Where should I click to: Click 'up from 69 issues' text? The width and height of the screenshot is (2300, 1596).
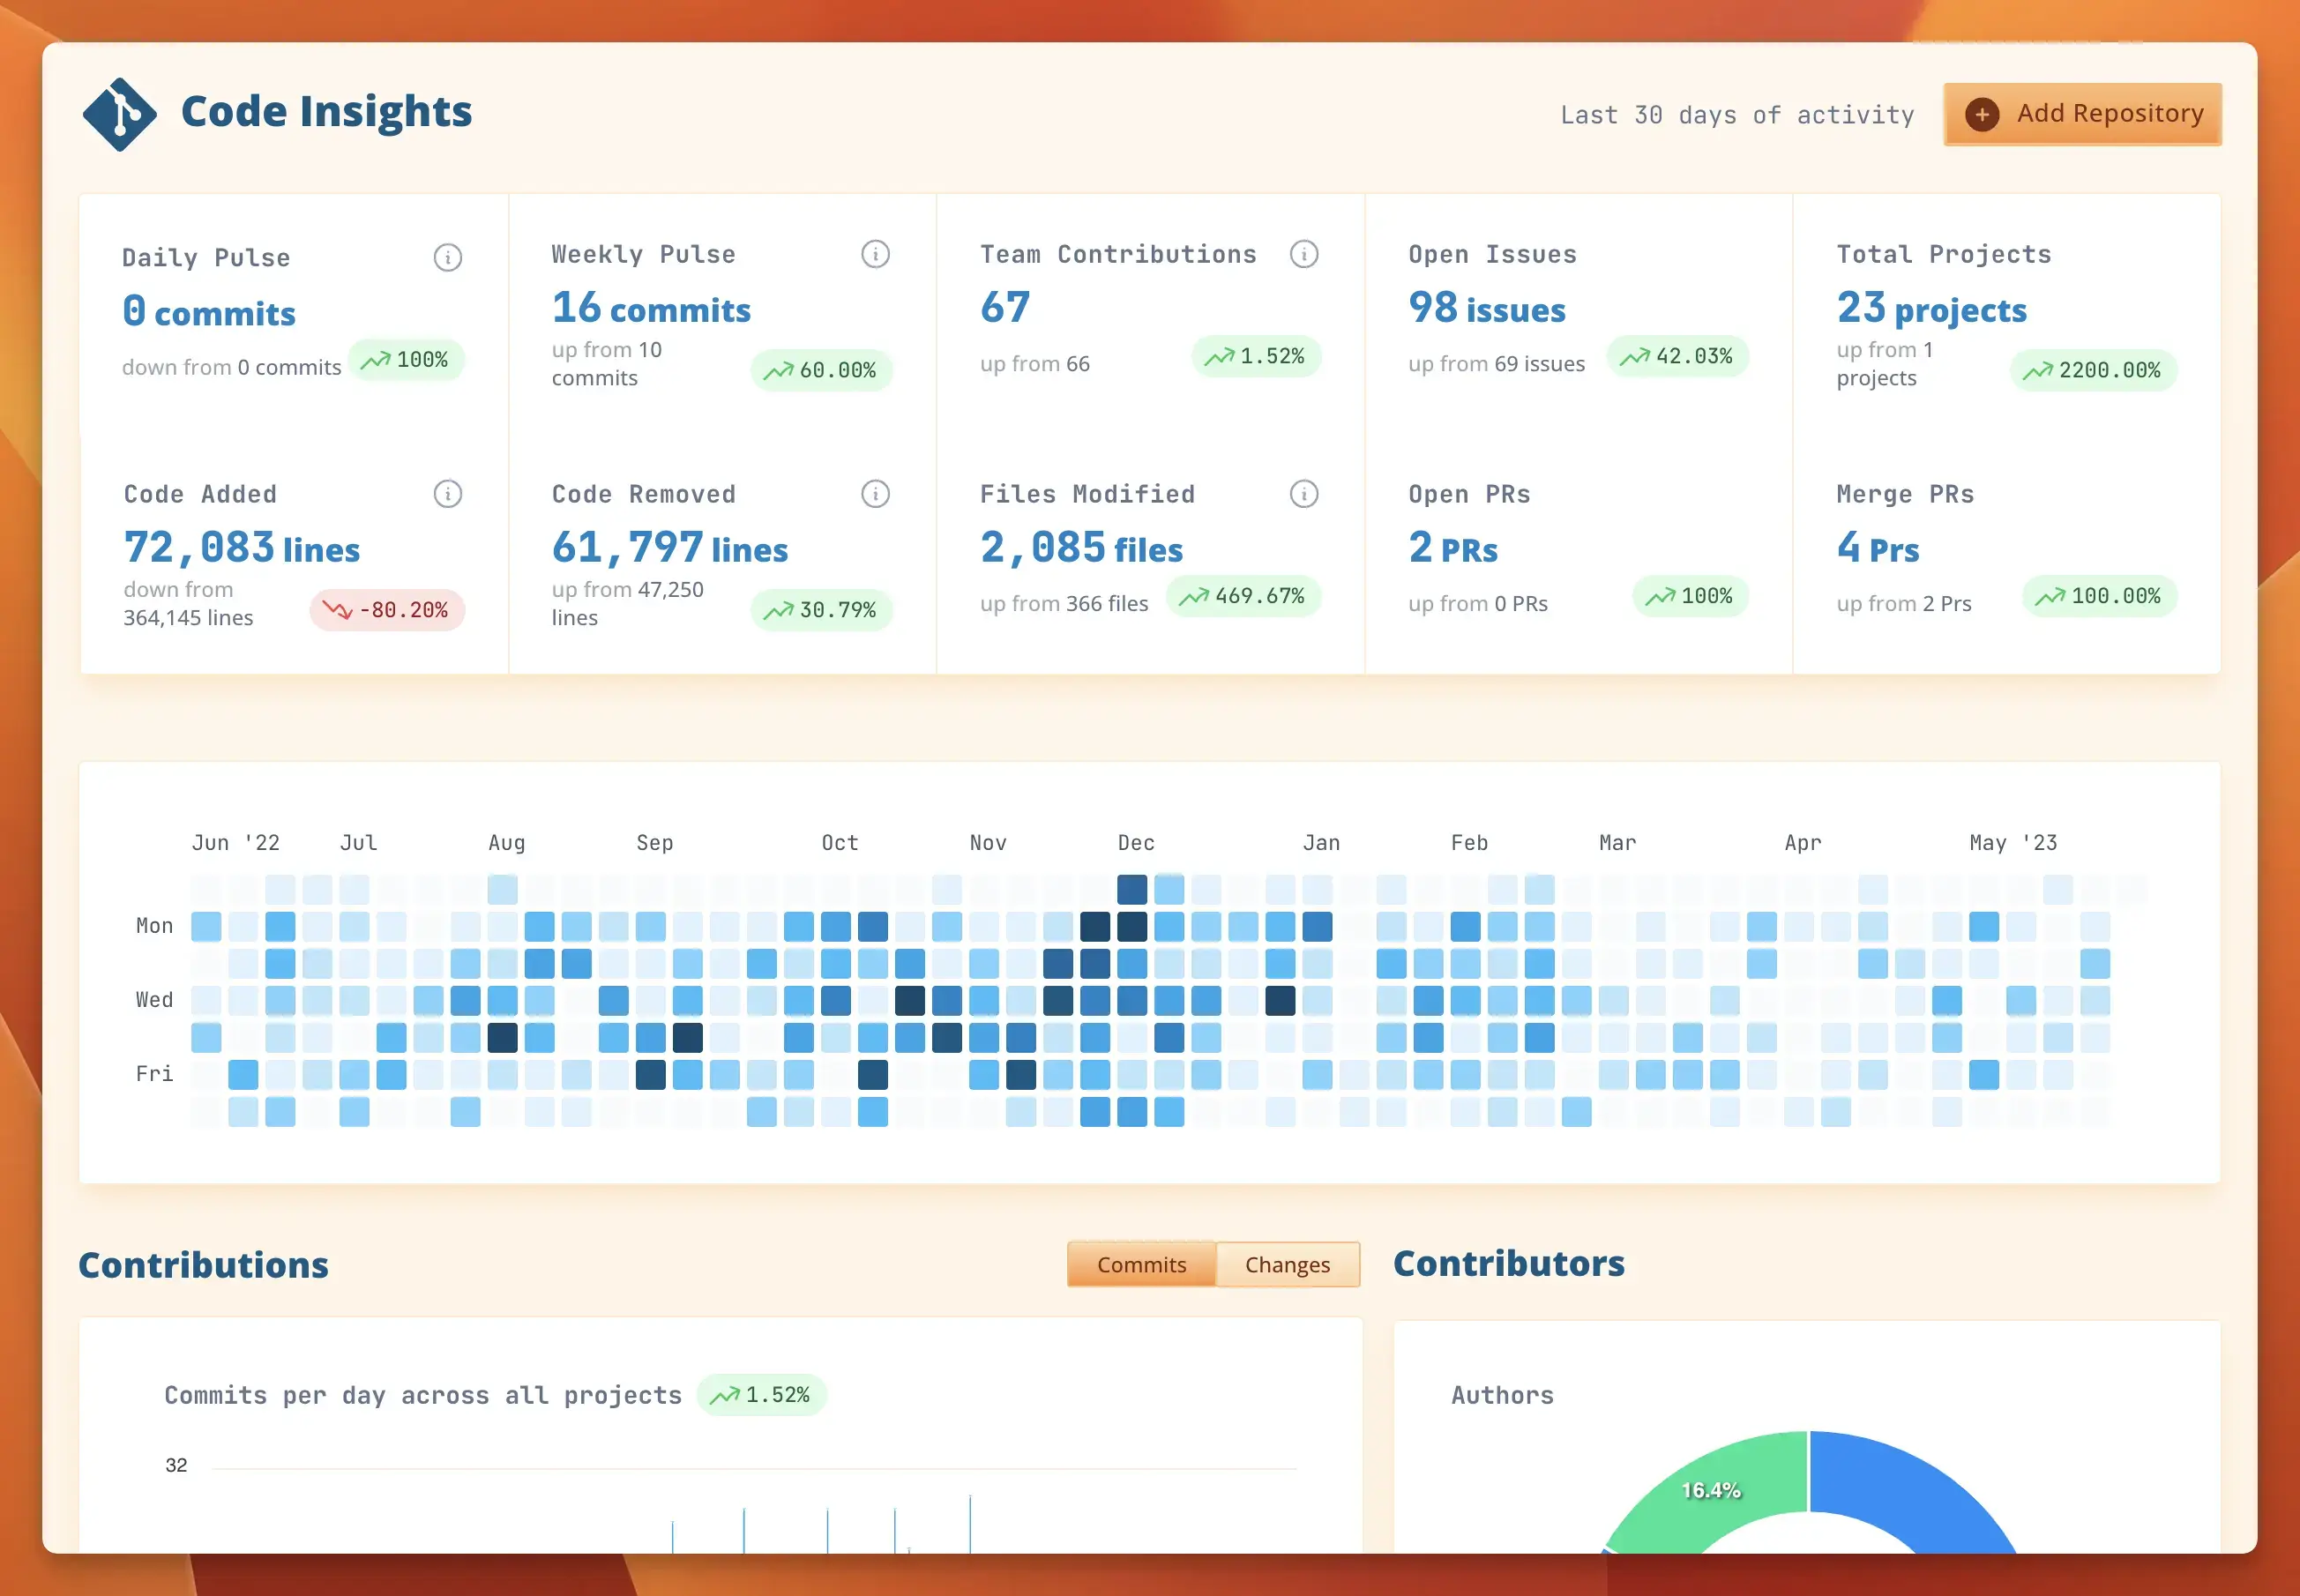coord(1496,364)
